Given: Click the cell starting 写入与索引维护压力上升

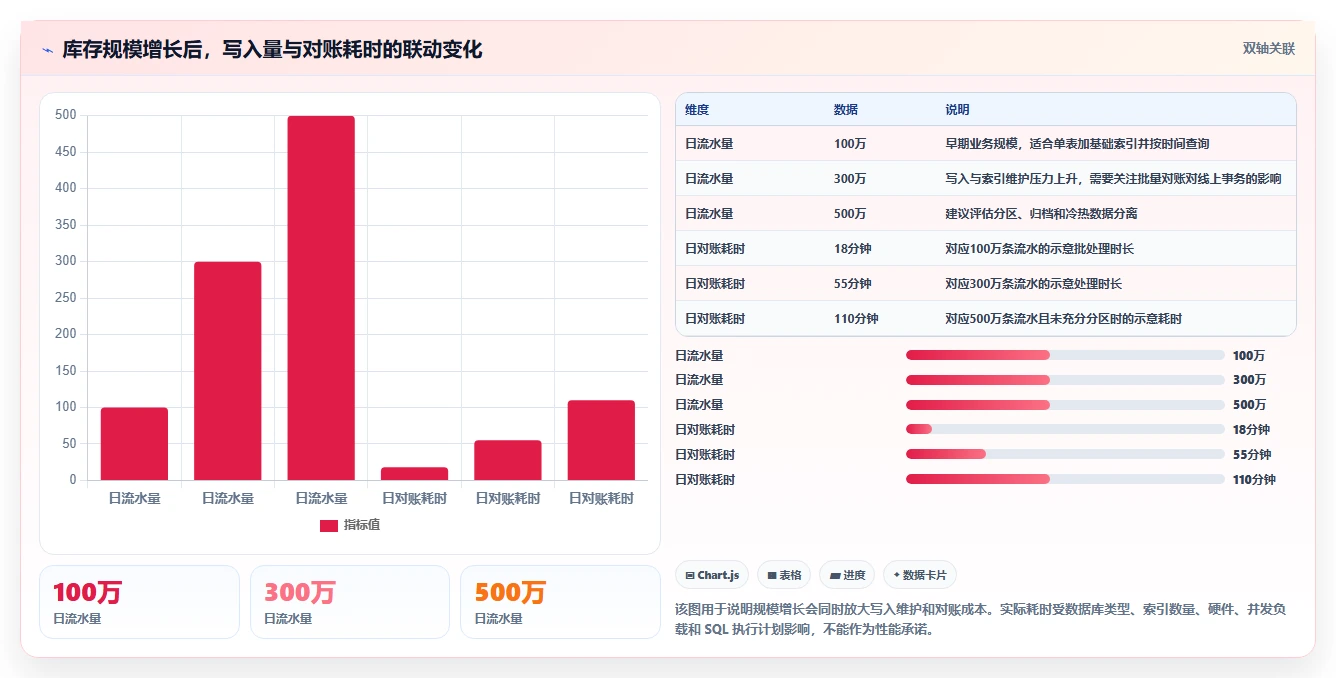Looking at the screenshot, I should point(1113,179).
